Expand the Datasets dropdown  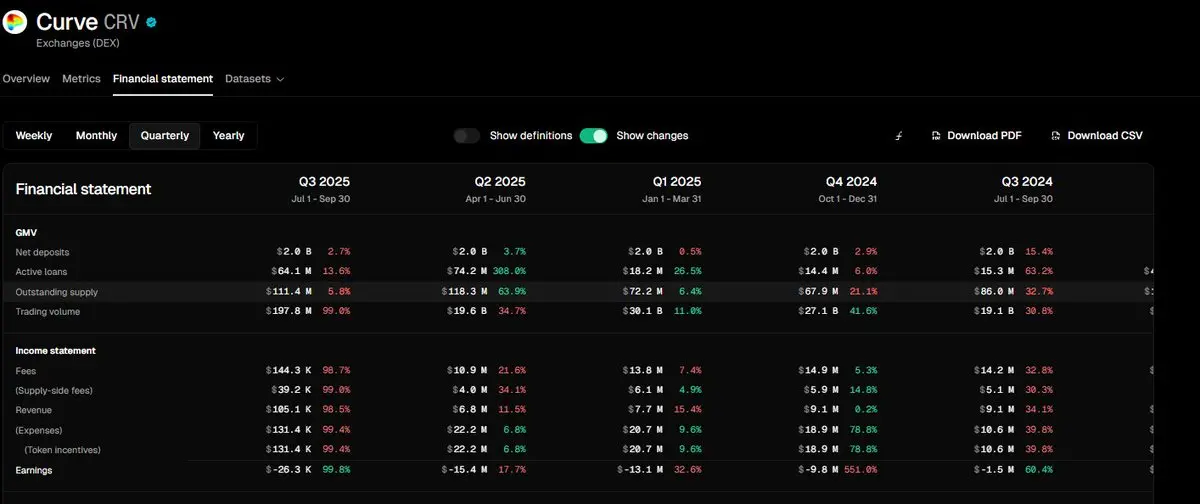[x=255, y=79]
